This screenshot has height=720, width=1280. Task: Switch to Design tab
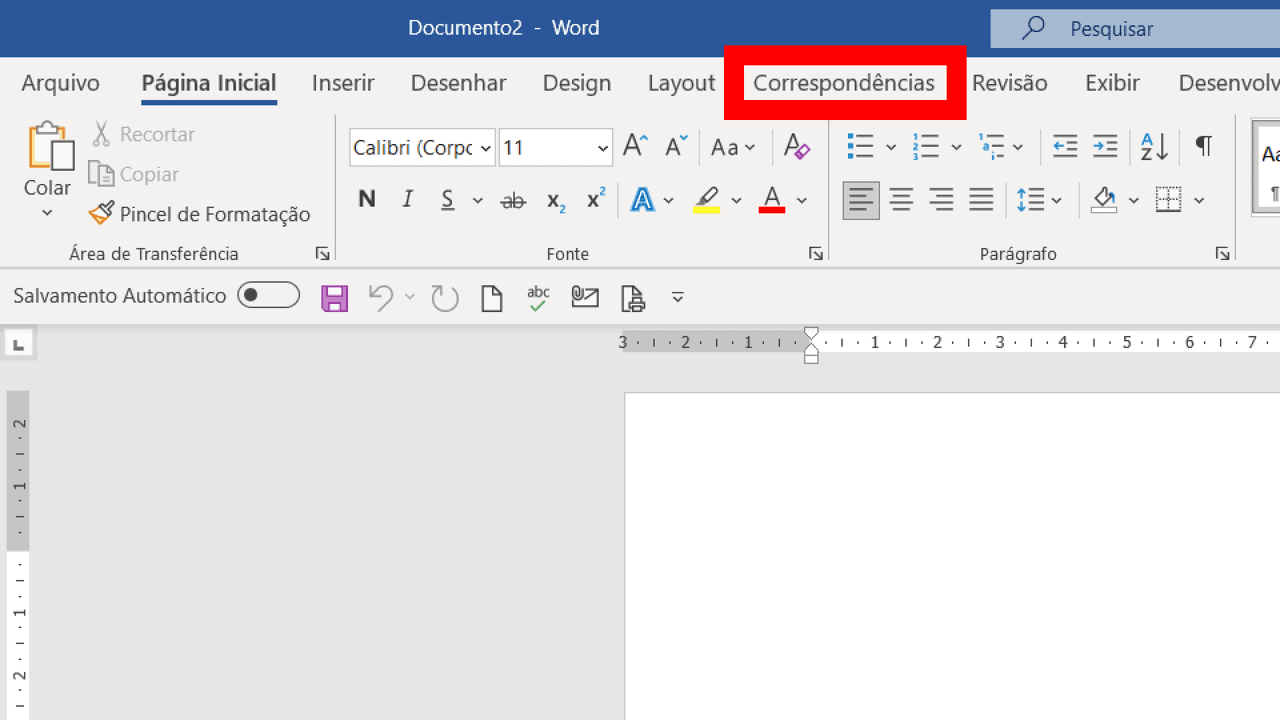point(577,83)
